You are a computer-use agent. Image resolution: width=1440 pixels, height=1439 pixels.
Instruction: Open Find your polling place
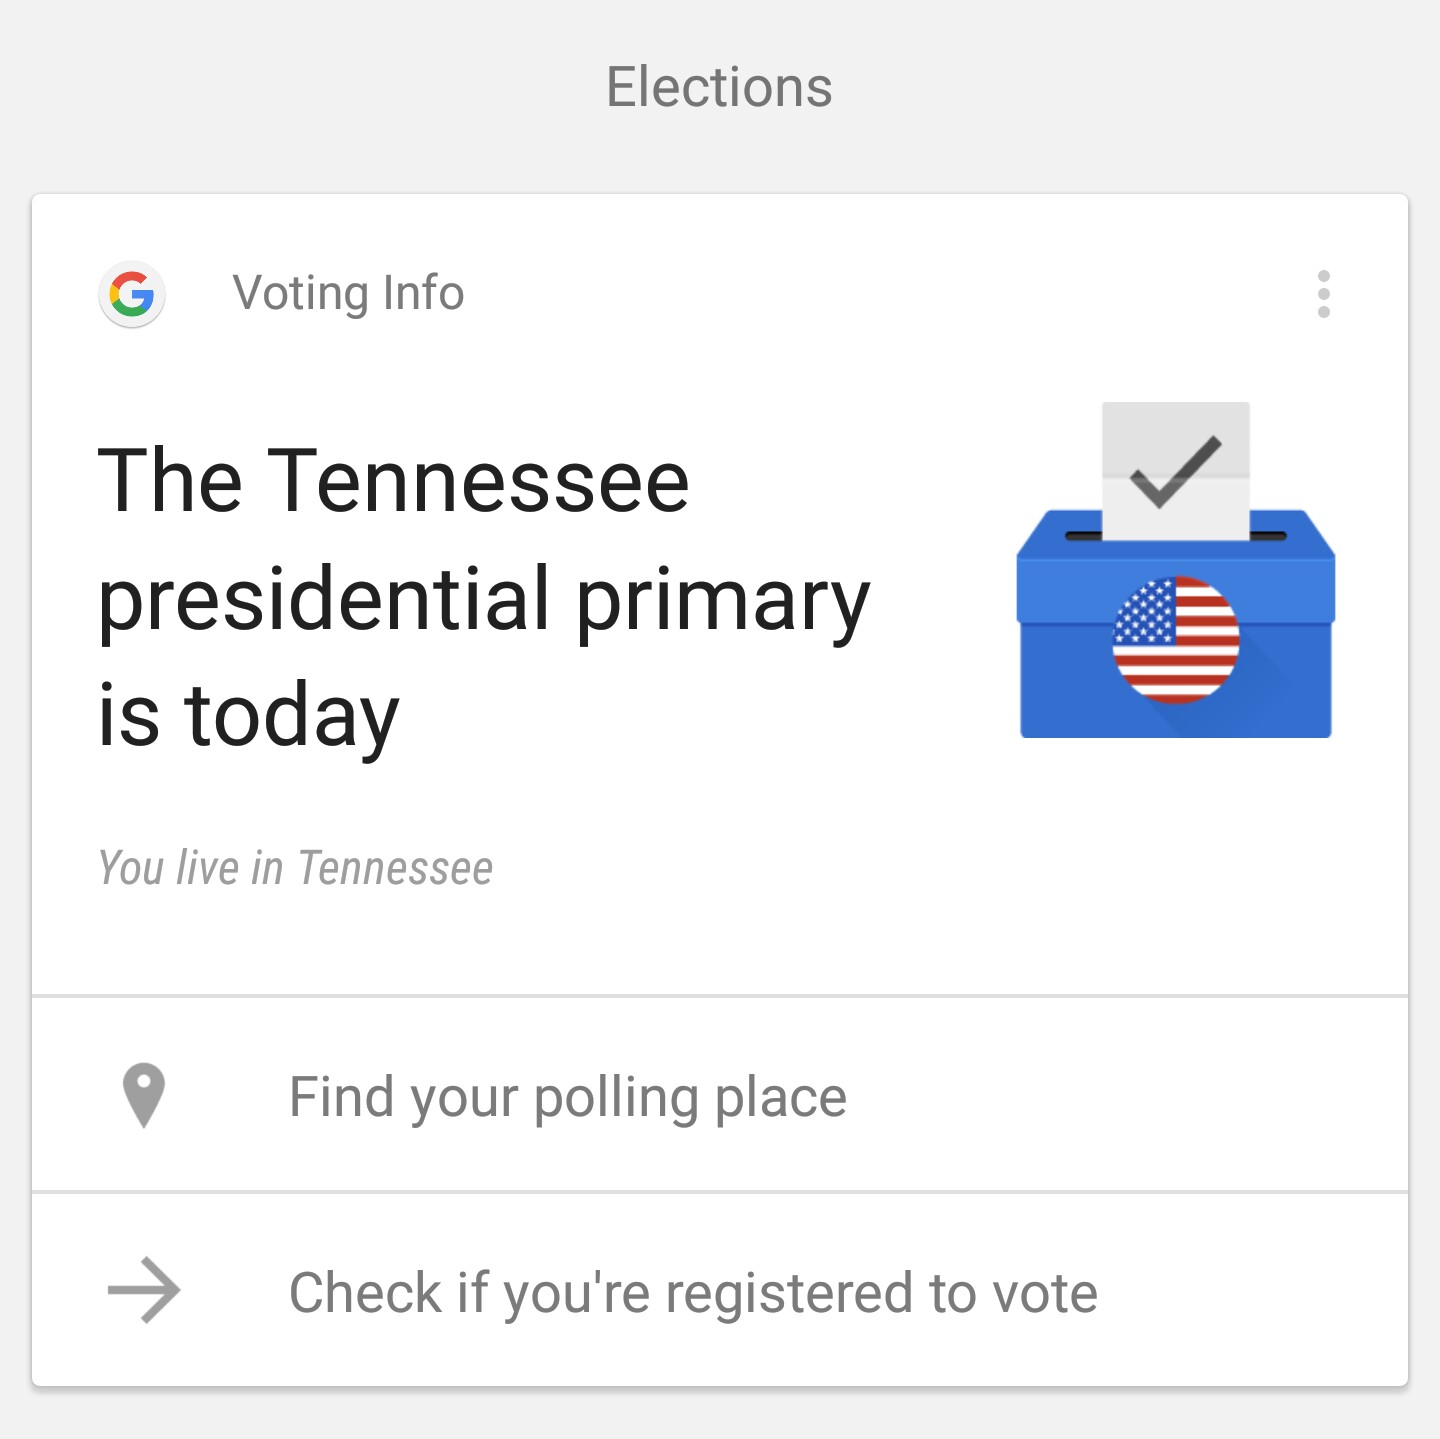pyautogui.click(x=567, y=1097)
